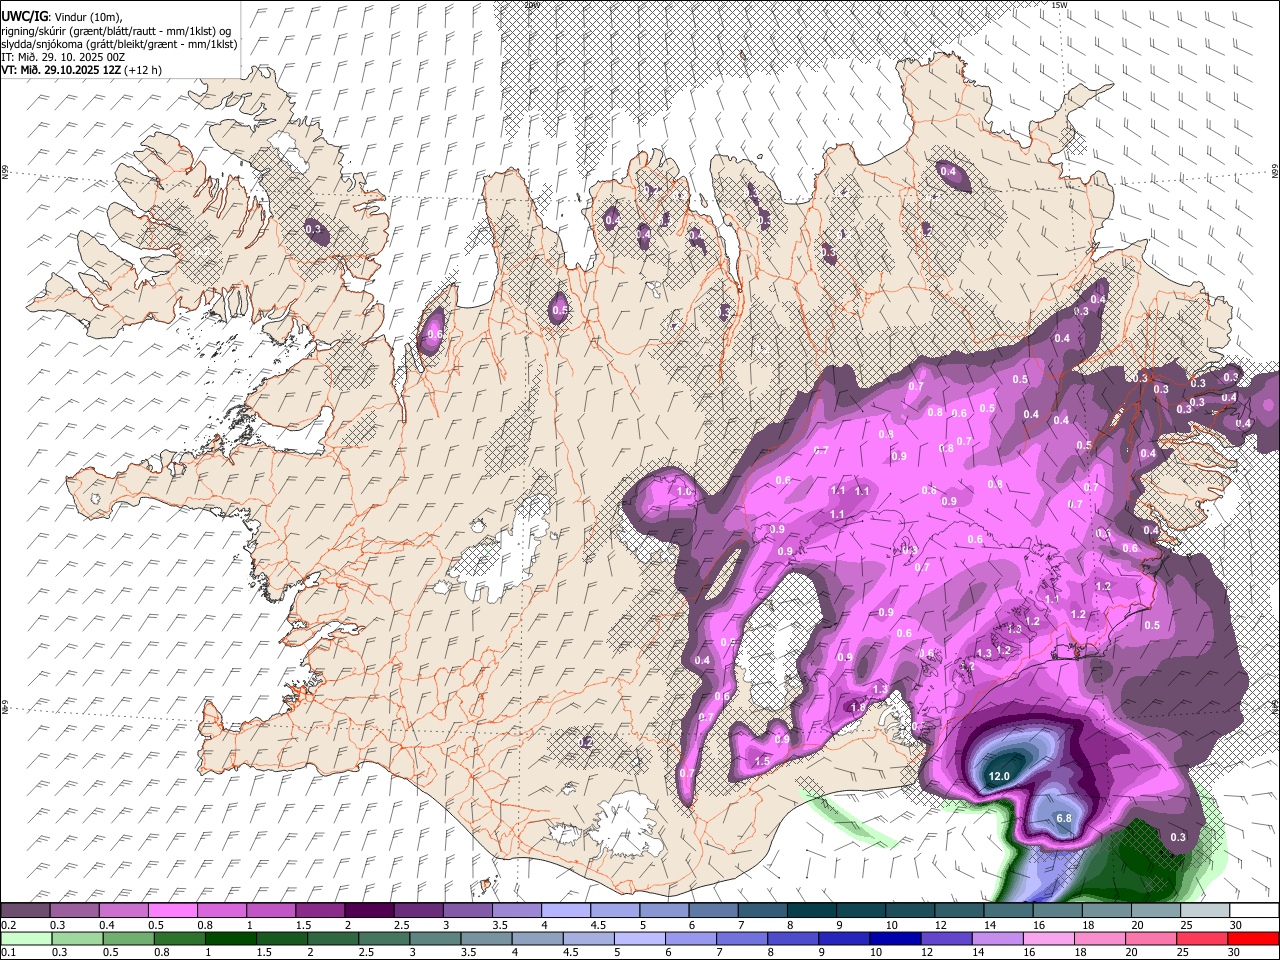This screenshot has height=960, width=1280.
Task: Click the "1.0" value in the western snow lobe
Action: tap(685, 491)
